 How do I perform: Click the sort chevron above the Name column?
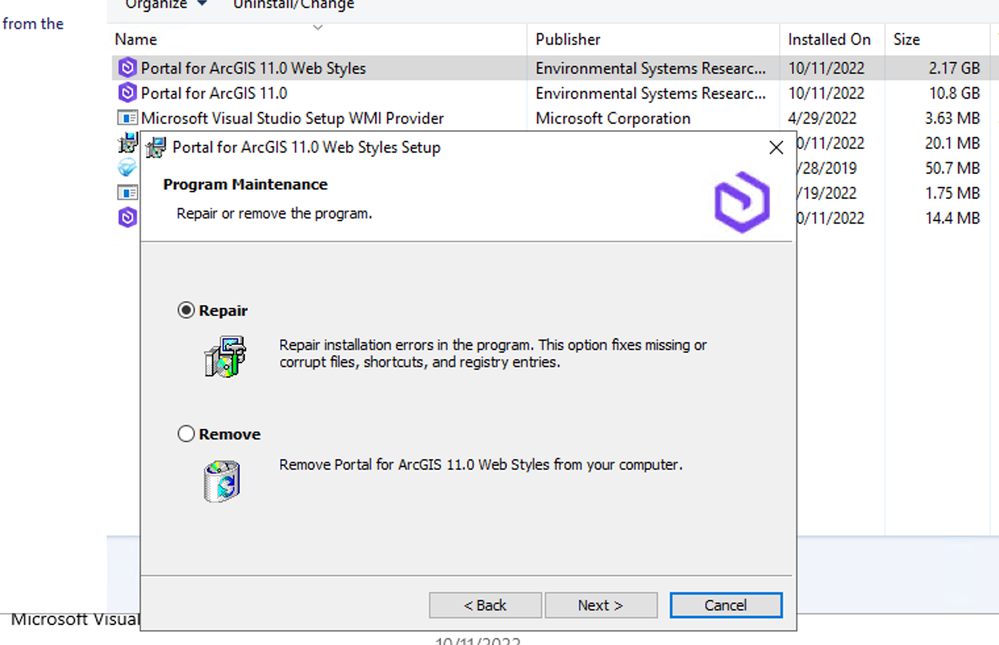318,27
